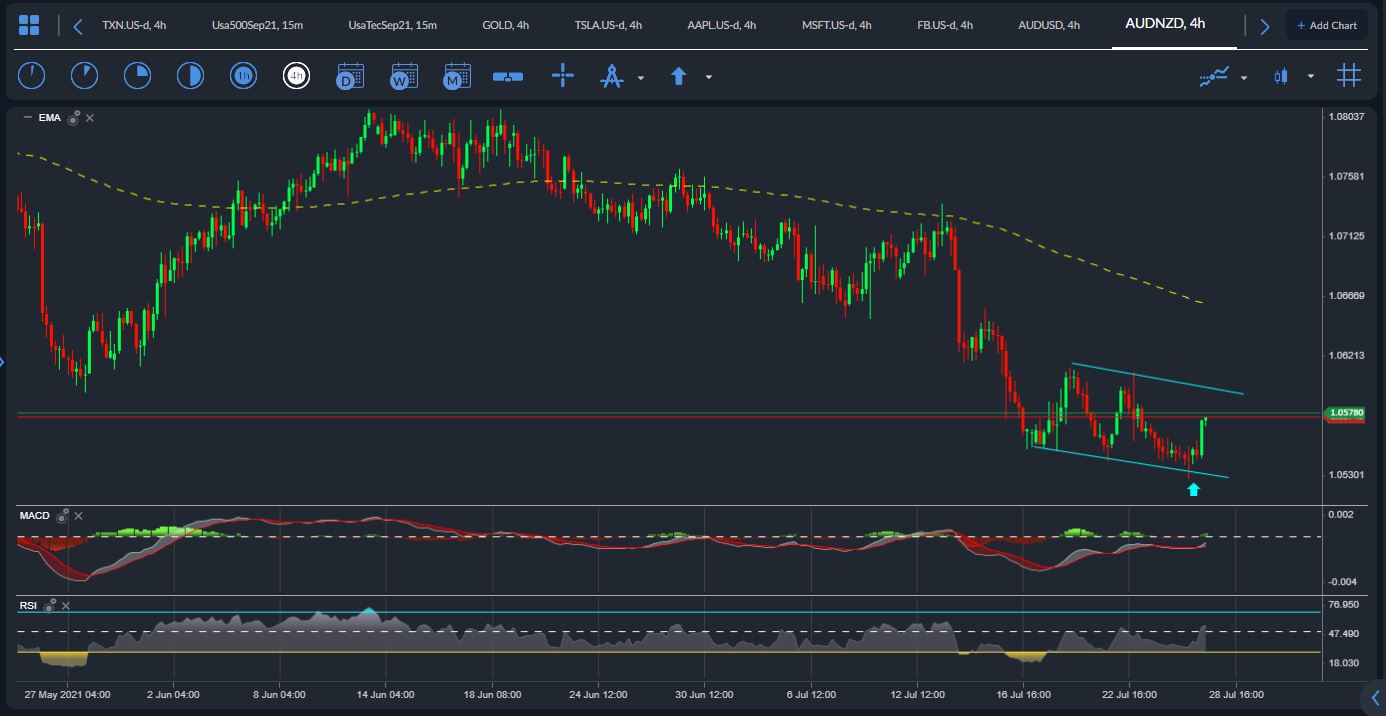Image resolution: width=1386 pixels, height=716 pixels.
Task: Toggle the chart grid icon
Action: [x=1349, y=75]
